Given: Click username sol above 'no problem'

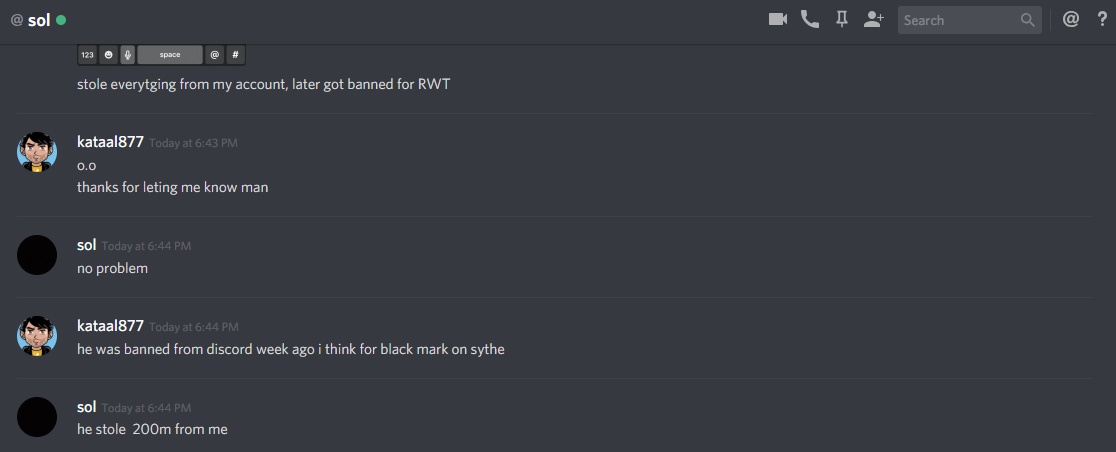Looking at the screenshot, I should tap(86, 245).
